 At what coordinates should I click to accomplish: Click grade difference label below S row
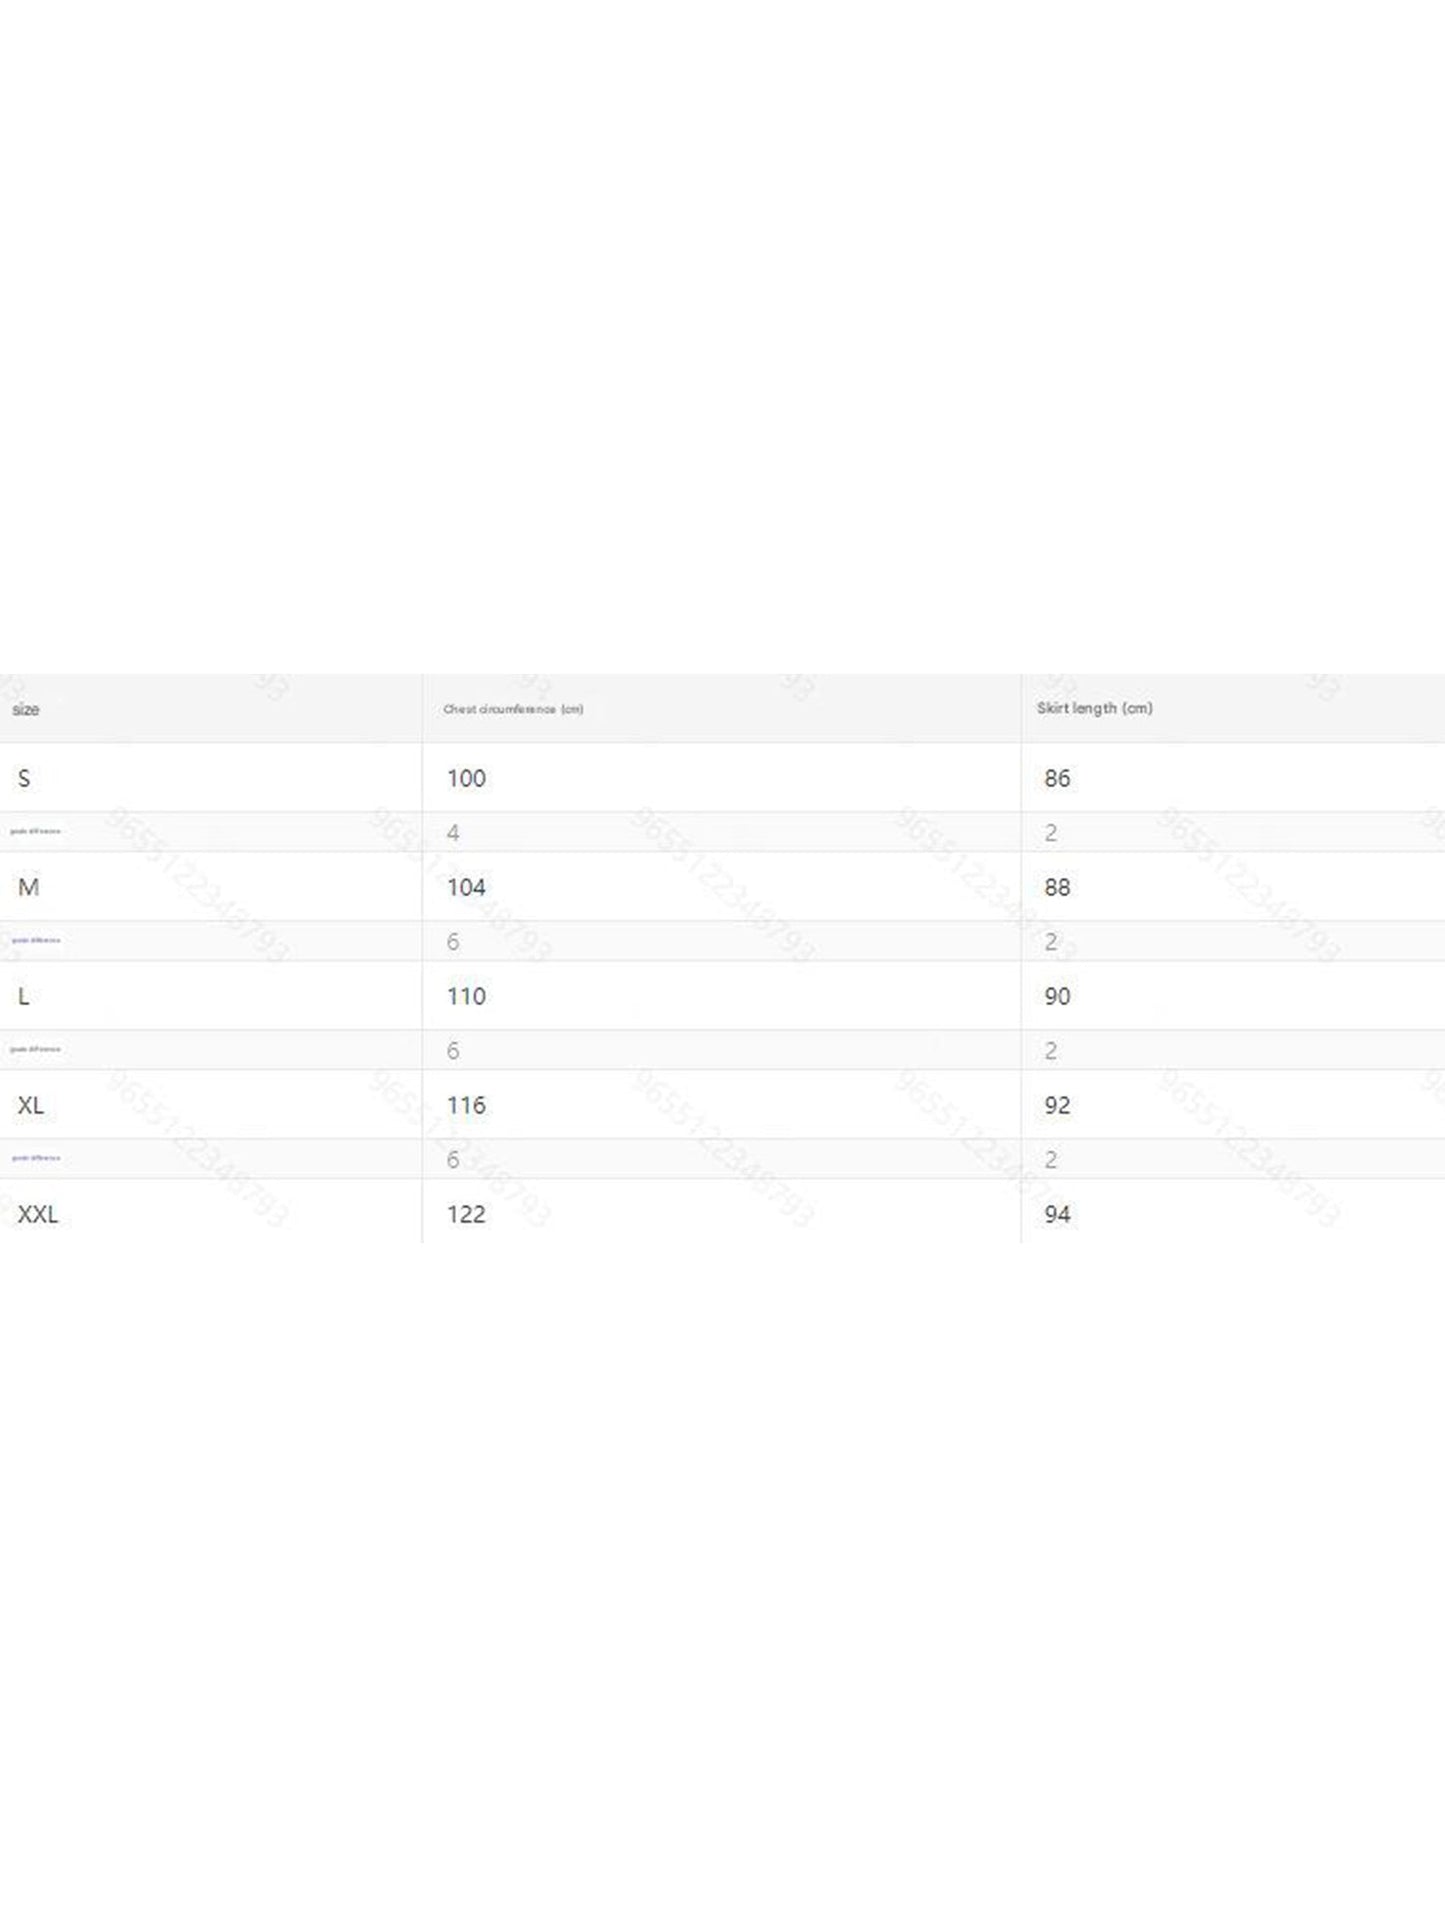click(36, 832)
